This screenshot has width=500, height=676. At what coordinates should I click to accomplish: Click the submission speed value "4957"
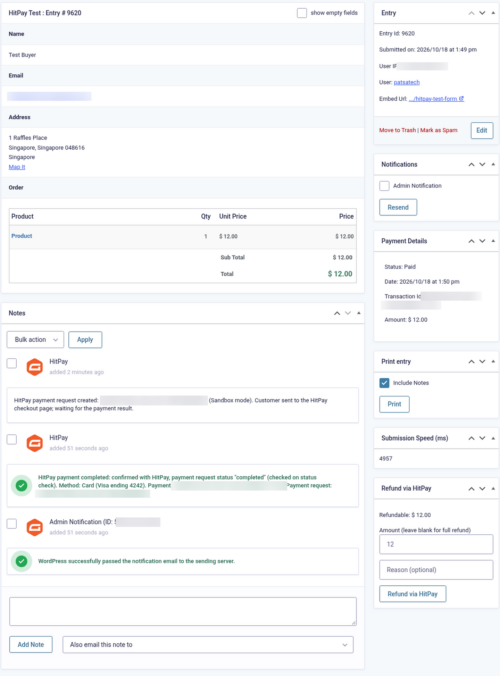[x=386, y=459]
